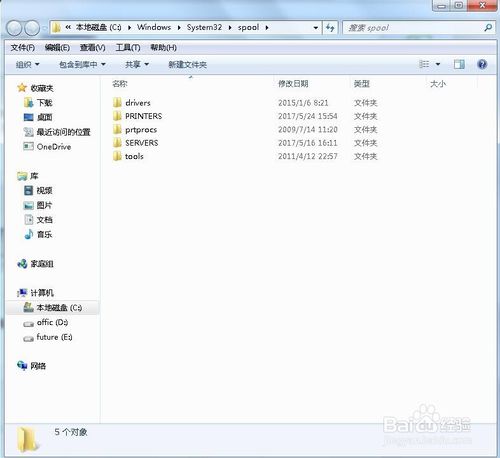The image size is (500, 458).
Task: Click the refresh button beside address bar
Action: coord(330,28)
